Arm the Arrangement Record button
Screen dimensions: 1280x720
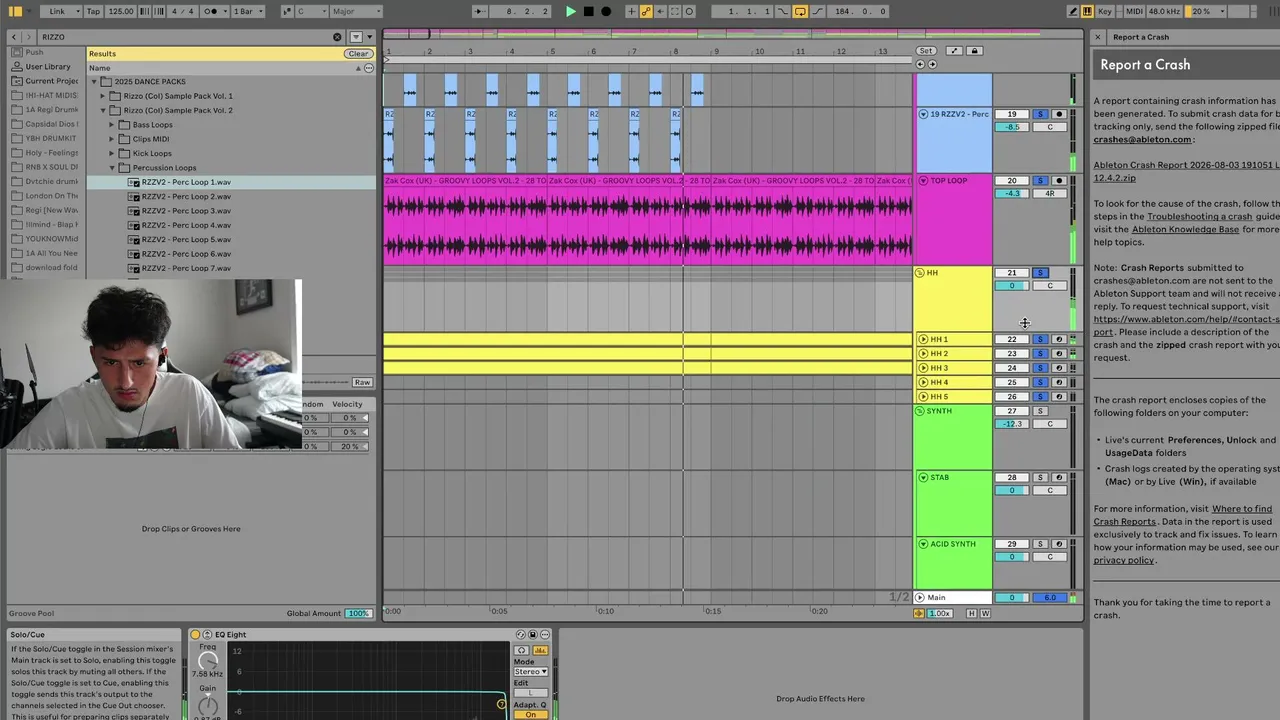pyautogui.click(x=605, y=11)
